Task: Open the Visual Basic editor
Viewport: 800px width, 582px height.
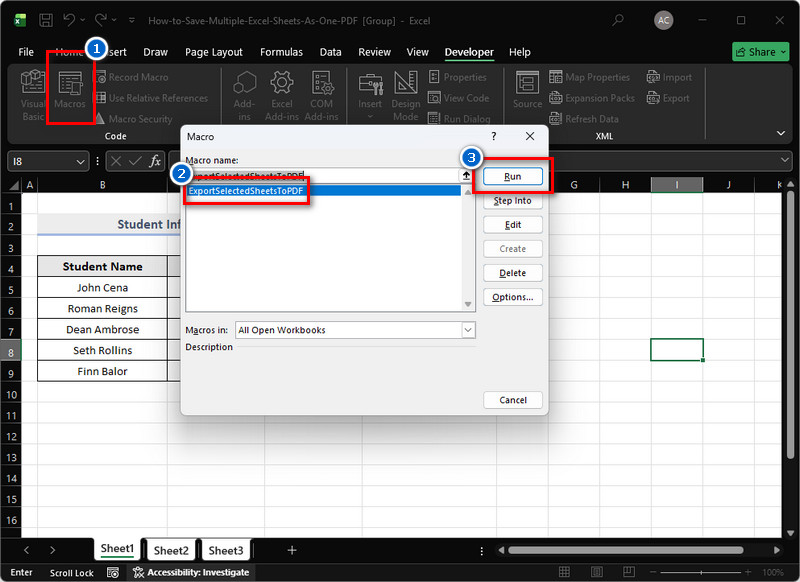Action: (x=33, y=95)
